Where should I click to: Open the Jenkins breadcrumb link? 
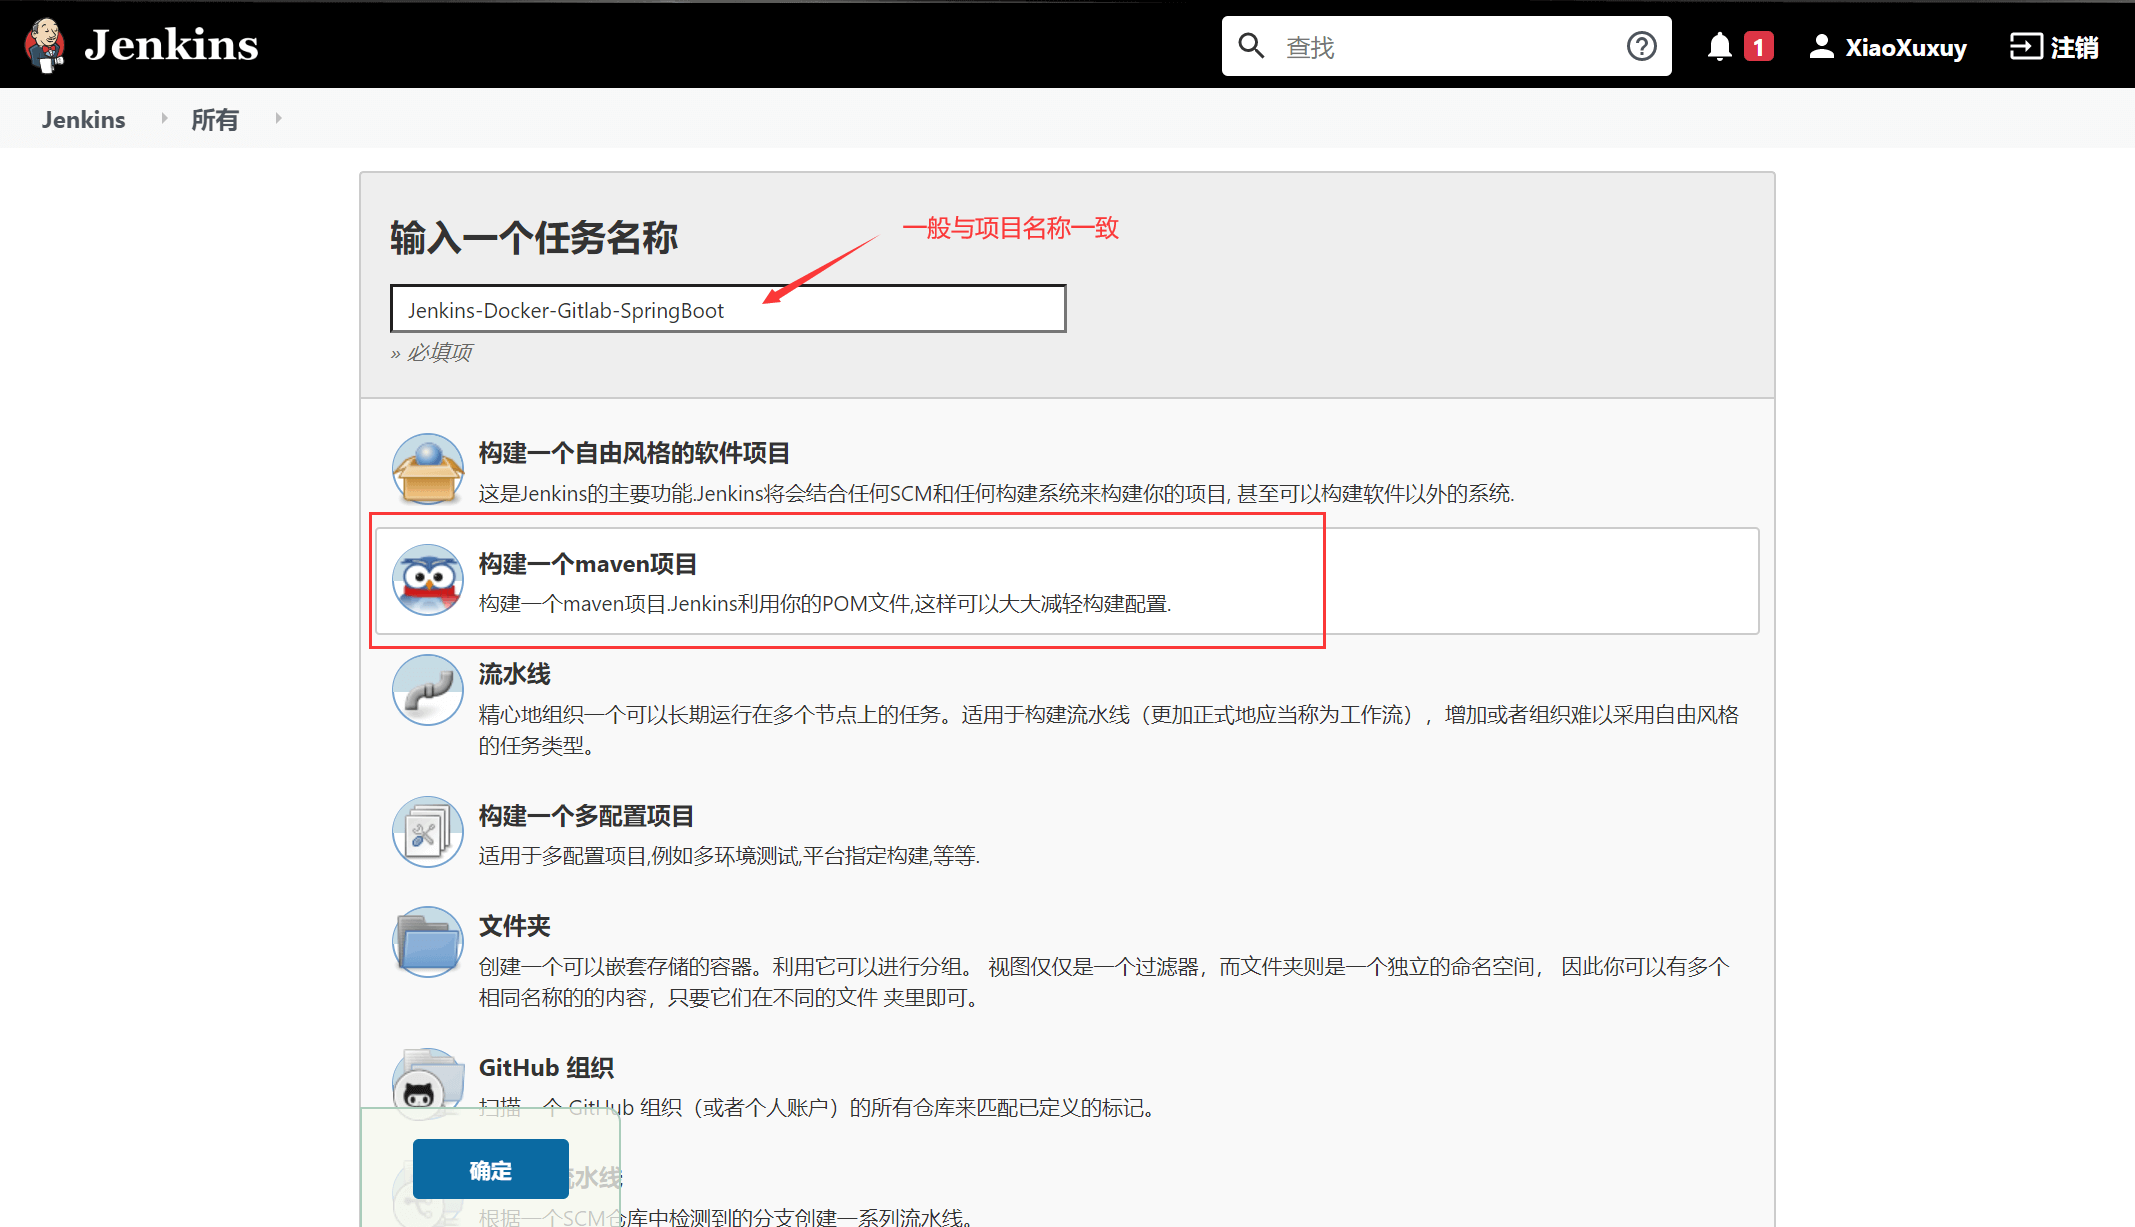point(83,120)
